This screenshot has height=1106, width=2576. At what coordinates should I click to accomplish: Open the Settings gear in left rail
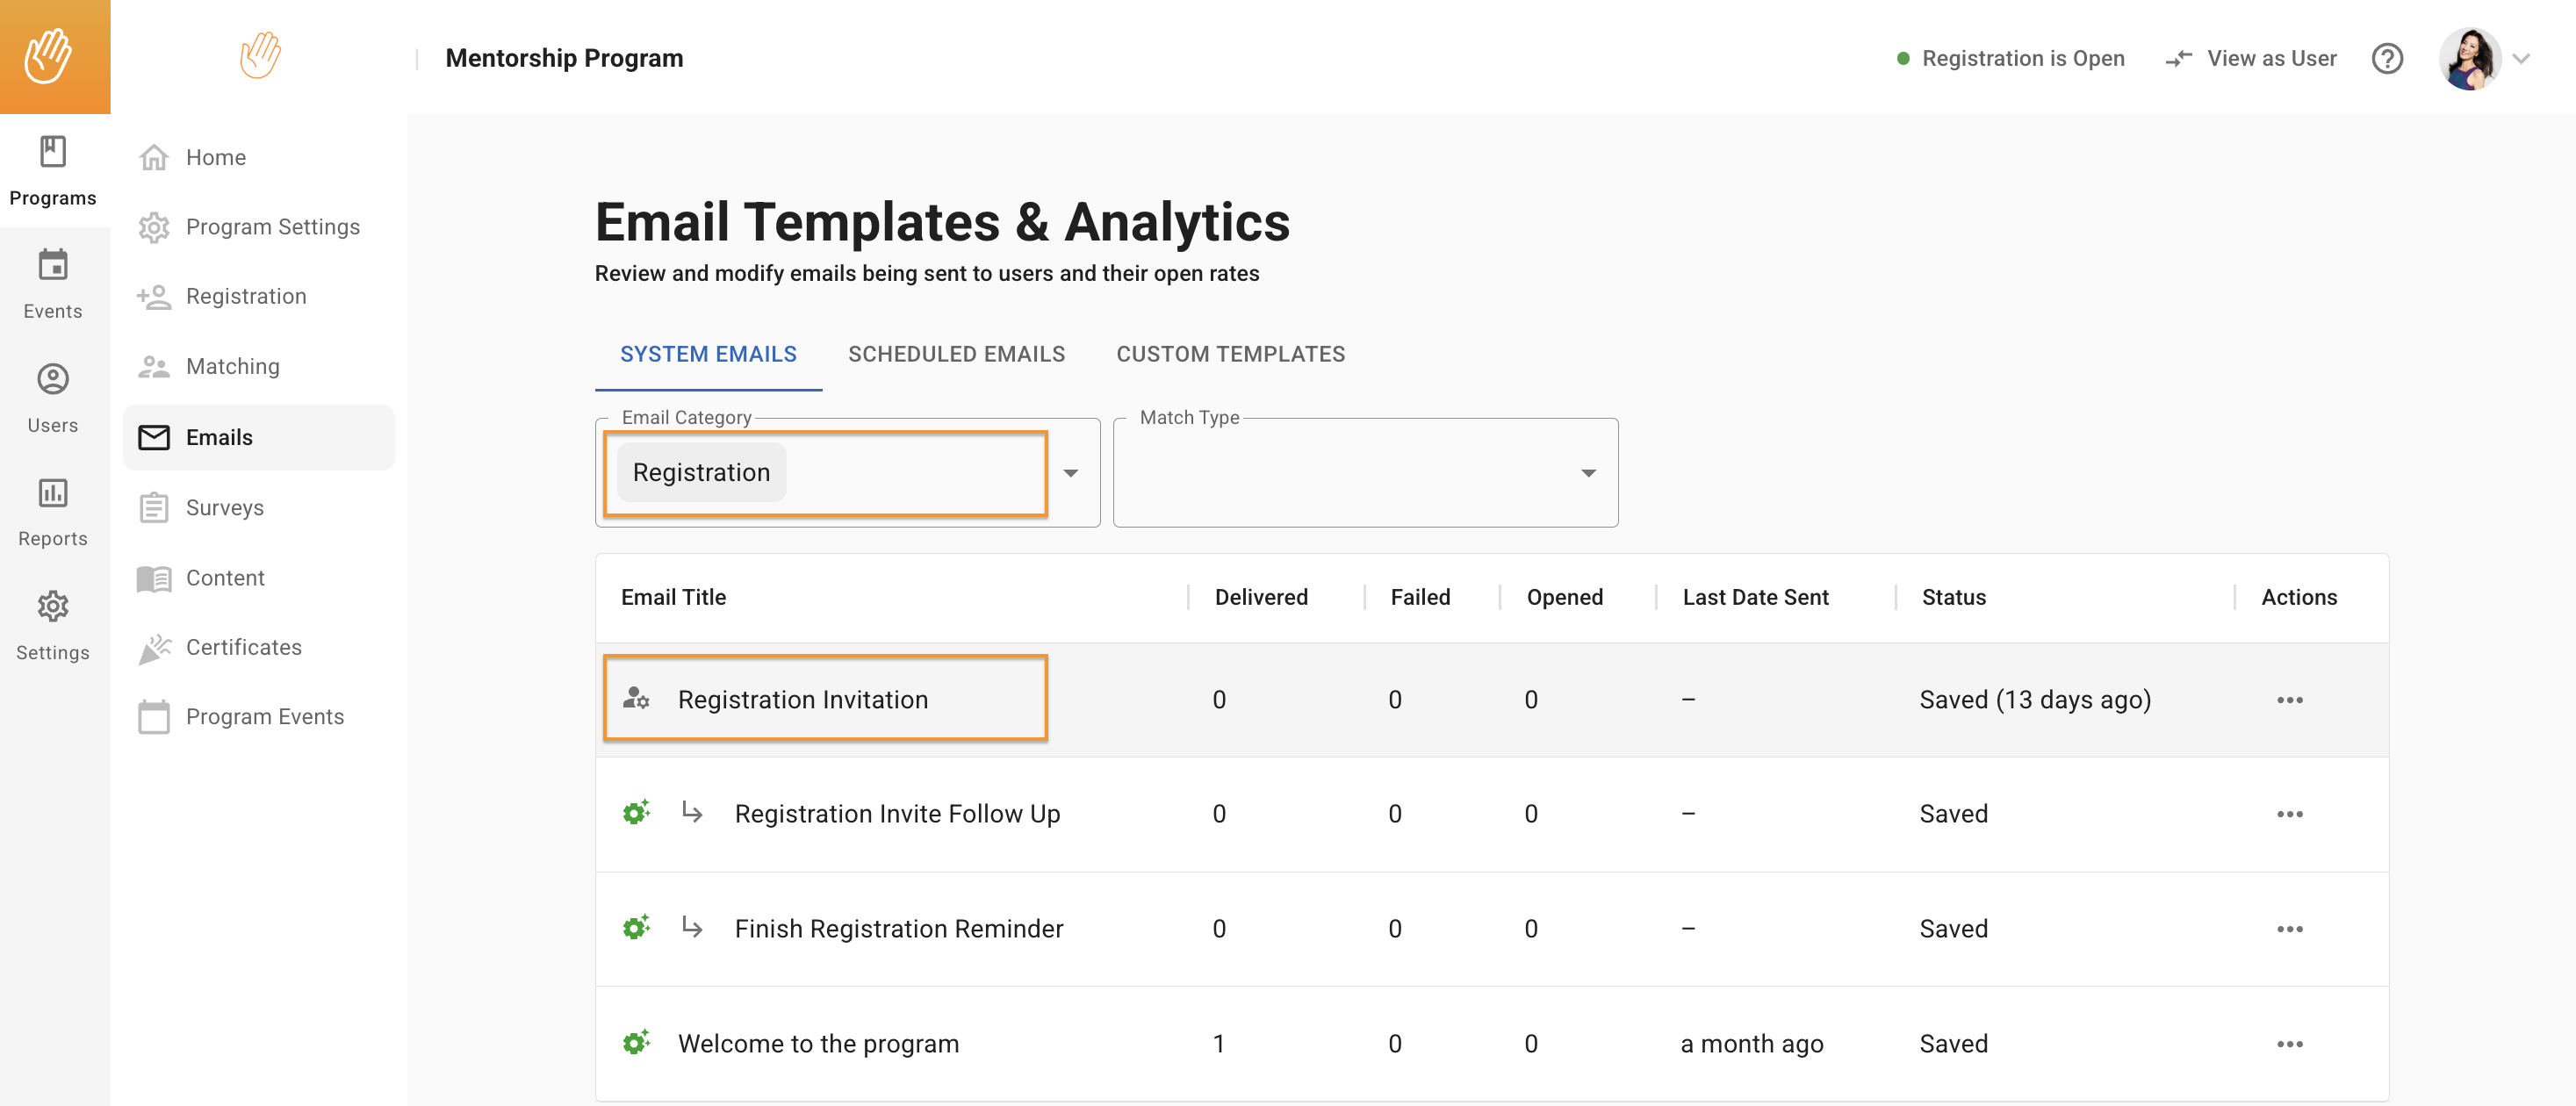pos(53,607)
